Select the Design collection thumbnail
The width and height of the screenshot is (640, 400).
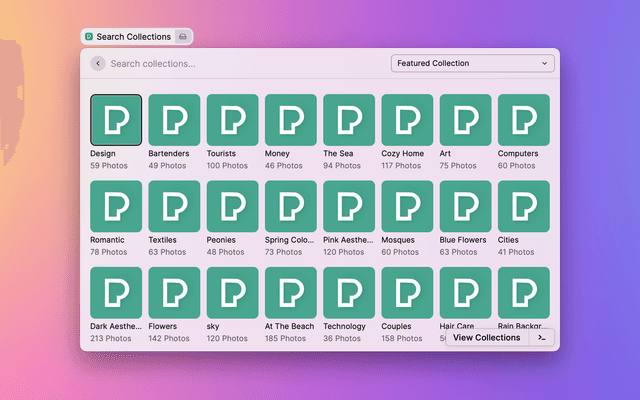point(116,120)
